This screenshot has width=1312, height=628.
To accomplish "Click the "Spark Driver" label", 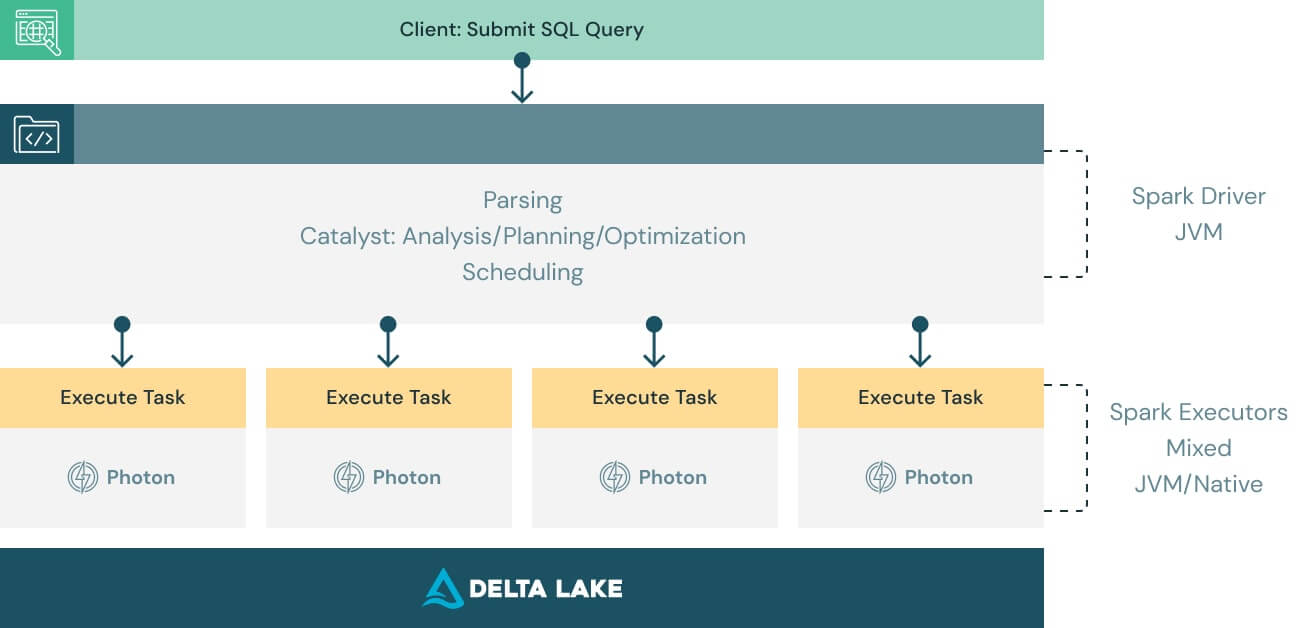I will pos(1198,196).
